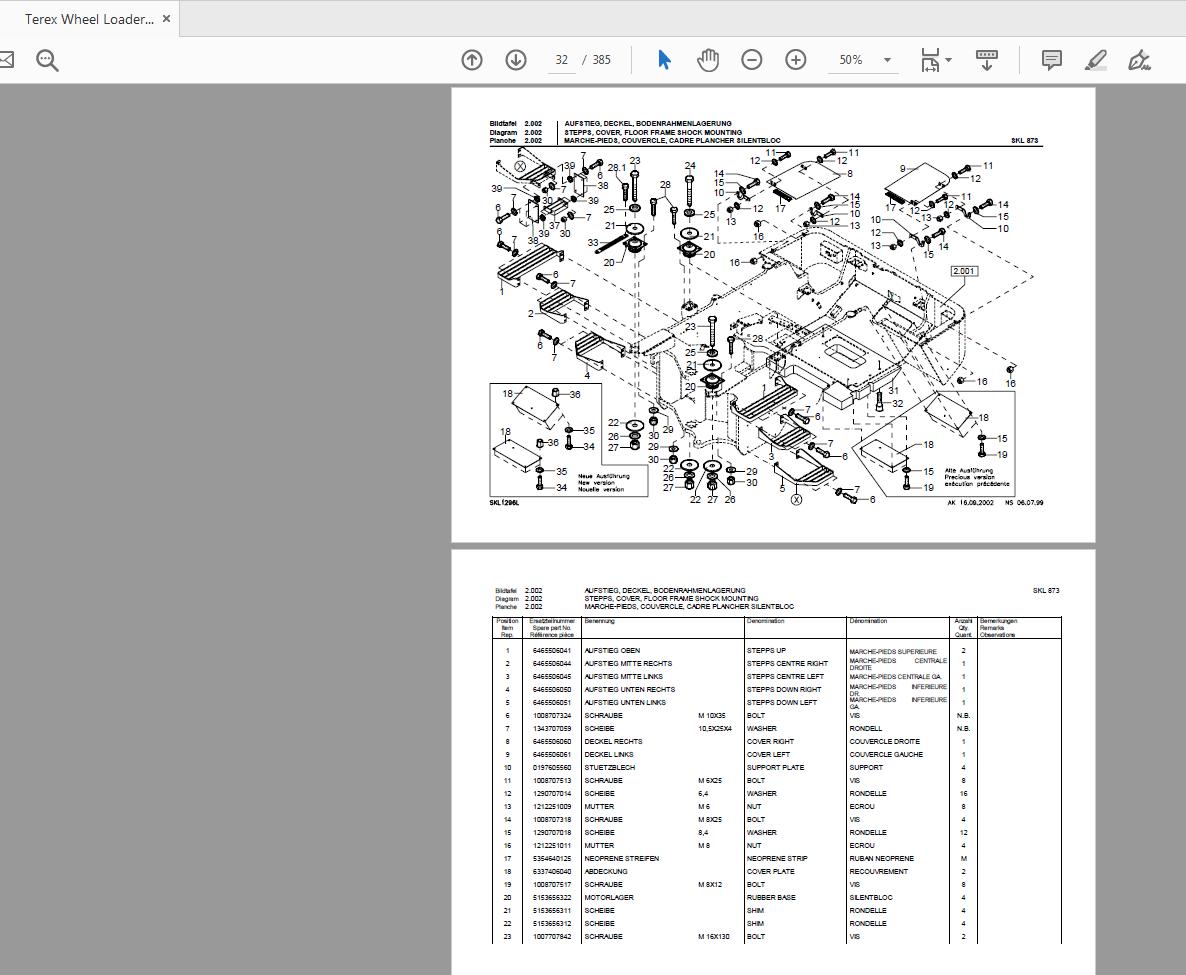
Task: Click part number 6465506041 in the table
Action: click(551, 651)
